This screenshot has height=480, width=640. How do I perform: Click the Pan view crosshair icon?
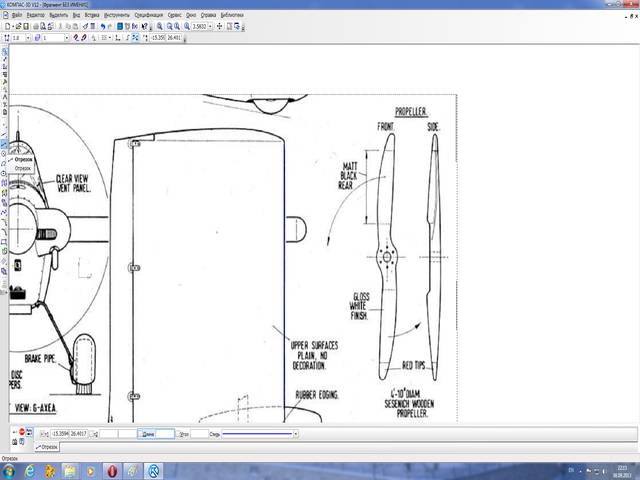click(x=219, y=26)
